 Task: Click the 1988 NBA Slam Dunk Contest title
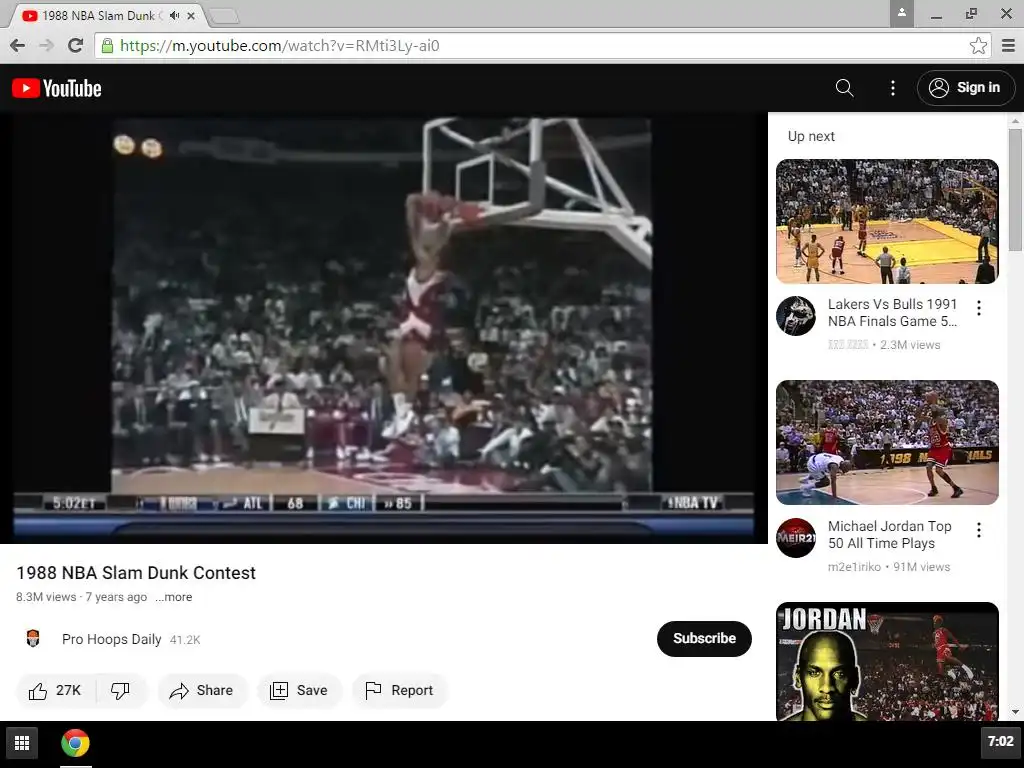point(136,573)
